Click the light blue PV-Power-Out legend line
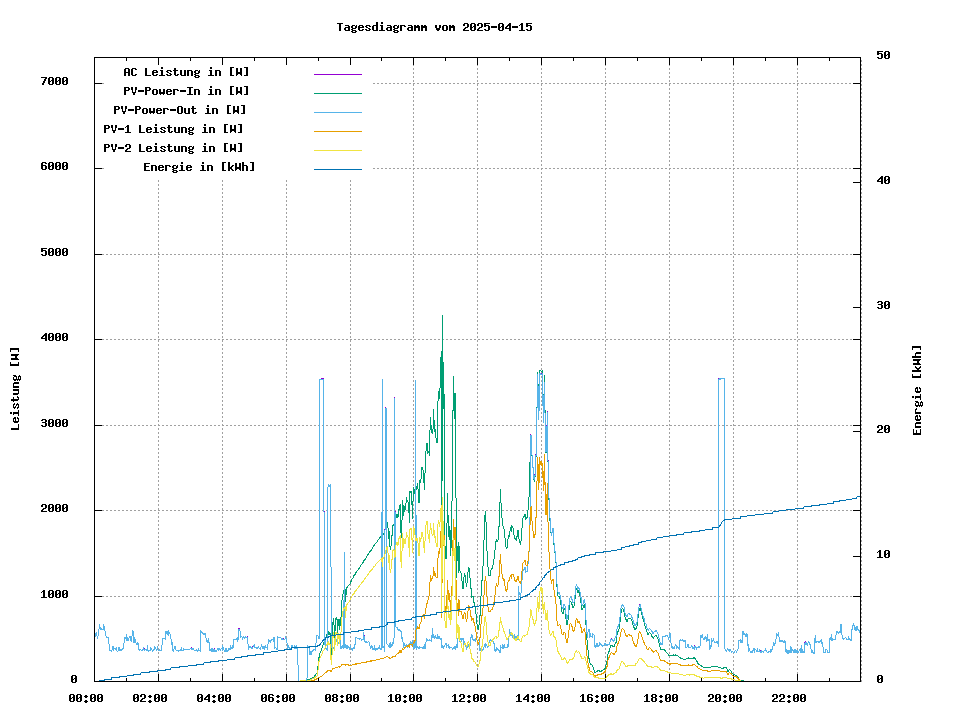 click(337, 112)
